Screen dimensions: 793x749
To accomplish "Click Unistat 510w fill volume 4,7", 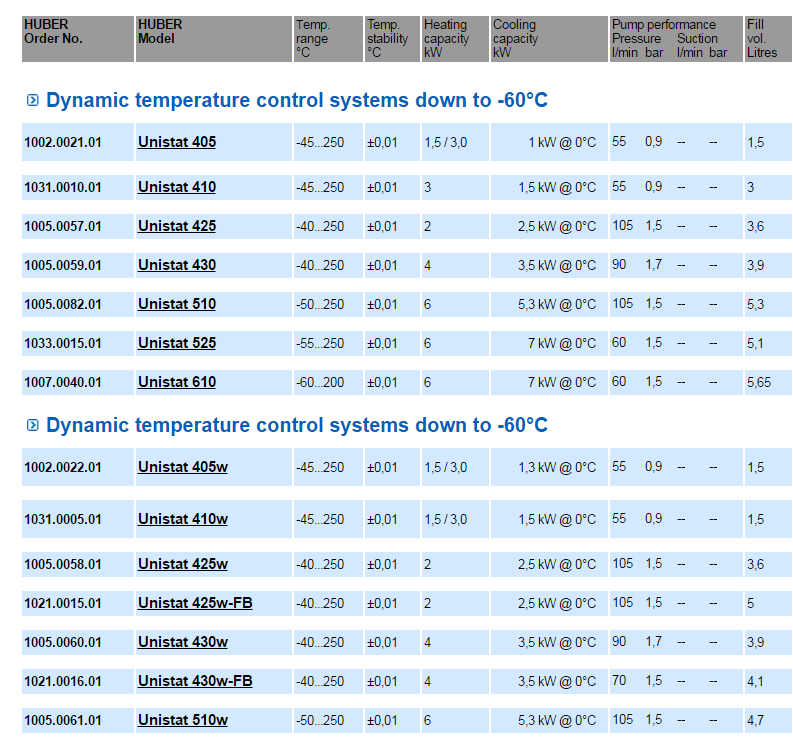I will (x=756, y=720).
